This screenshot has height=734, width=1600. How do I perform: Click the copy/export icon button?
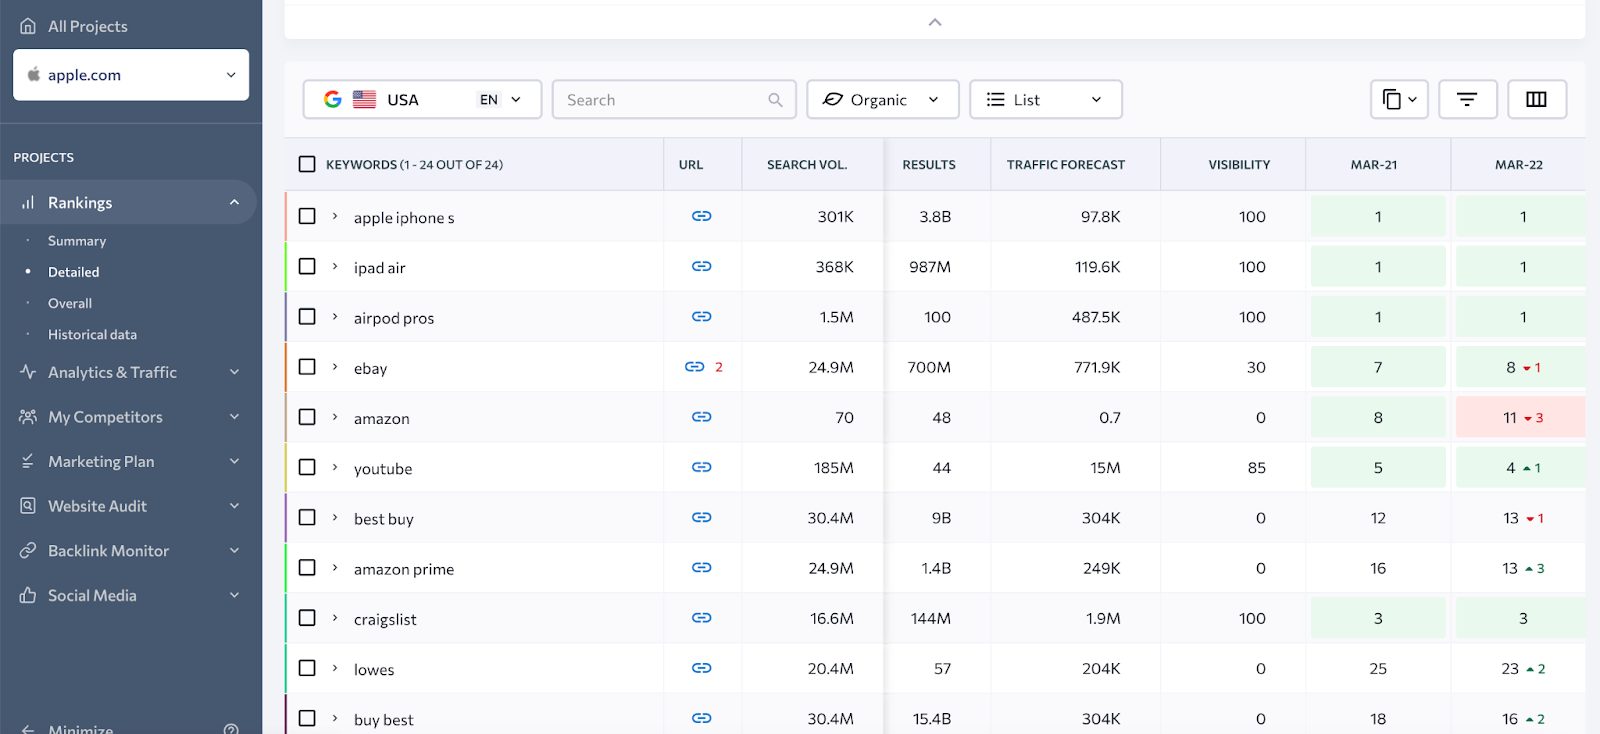(x=1399, y=99)
